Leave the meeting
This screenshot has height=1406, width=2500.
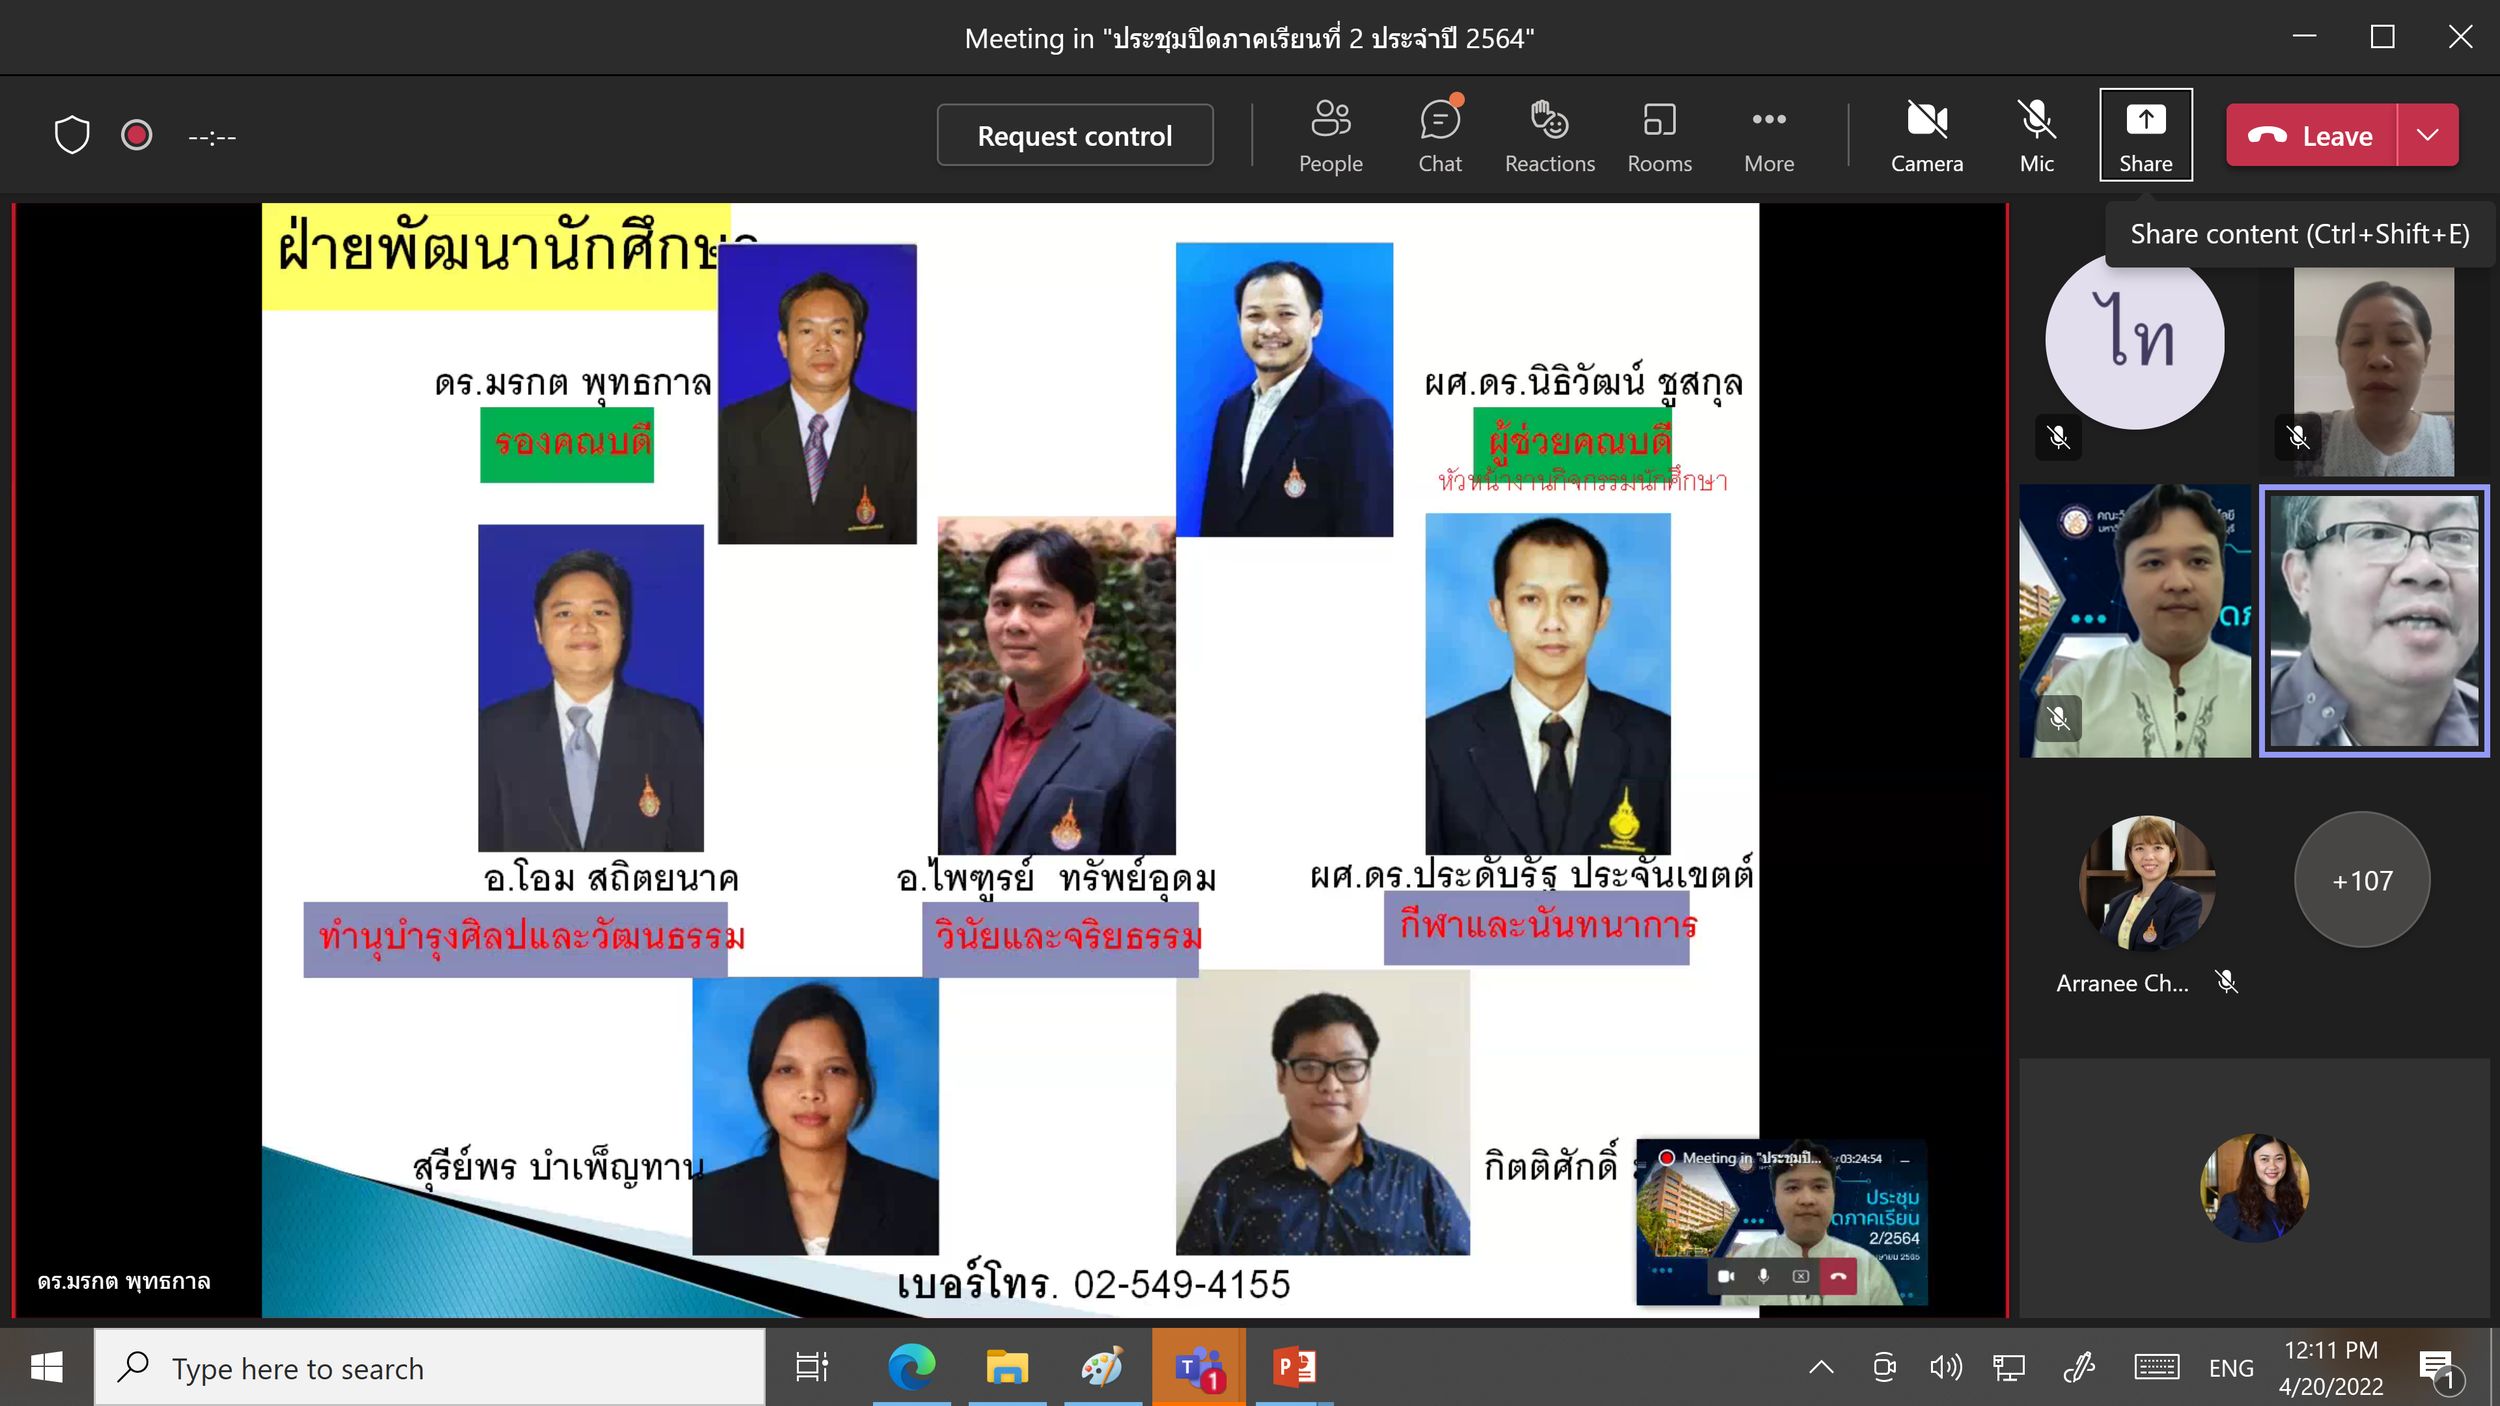[x=2311, y=135]
